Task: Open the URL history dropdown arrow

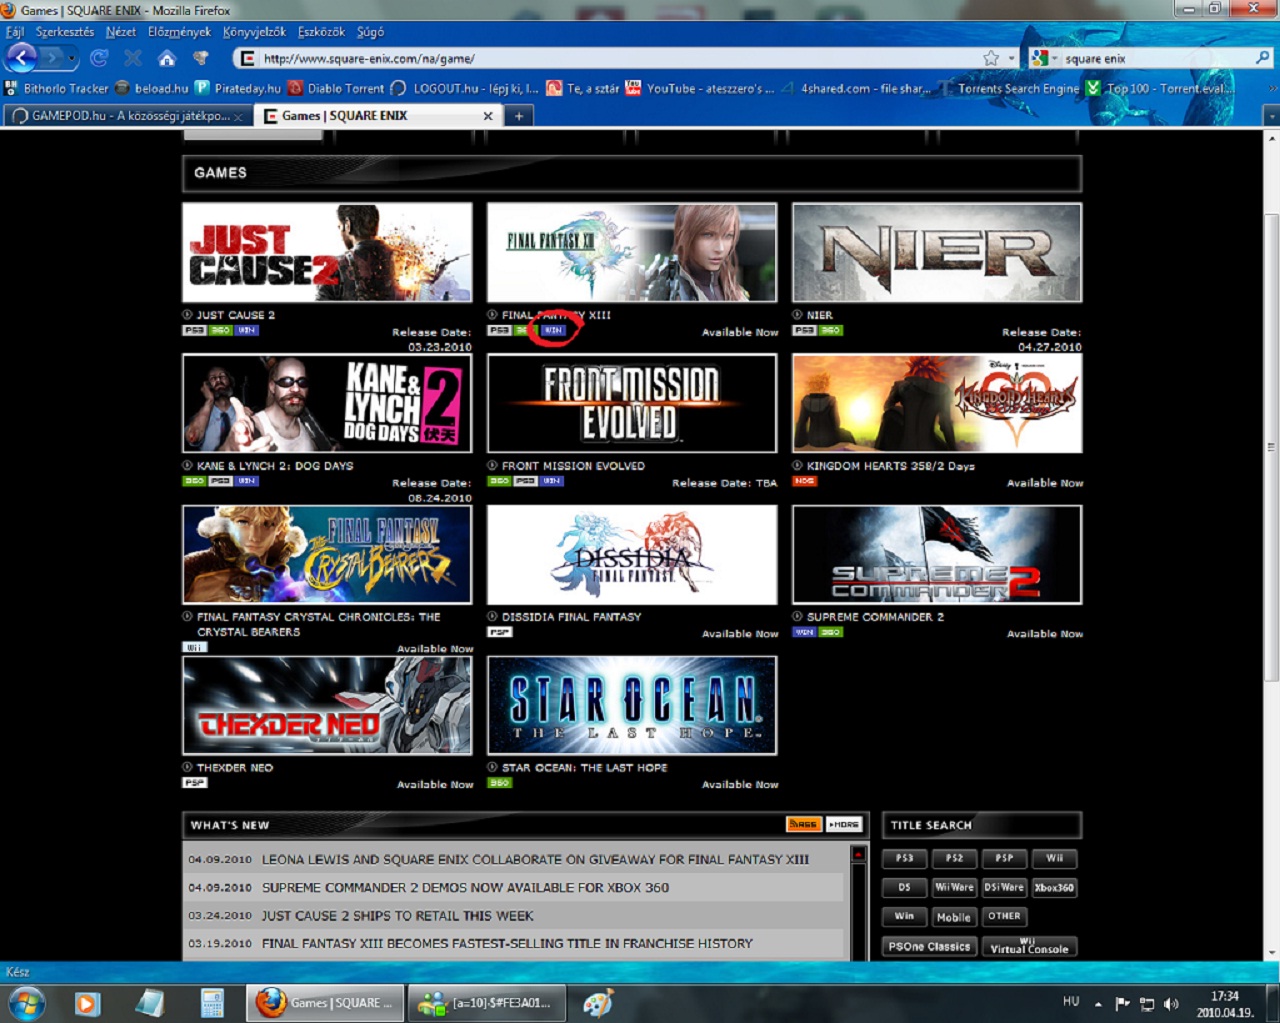Action: (1011, 58)
